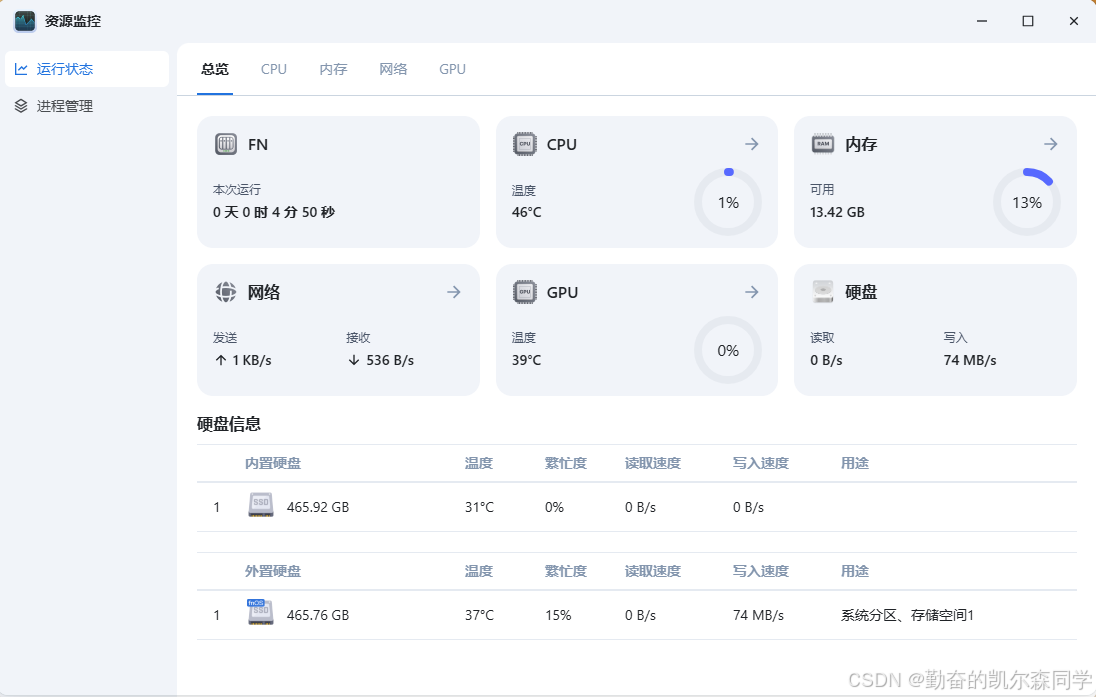
Task: Click the 37°C external disk temperature
Action: [x=480, y=615]
